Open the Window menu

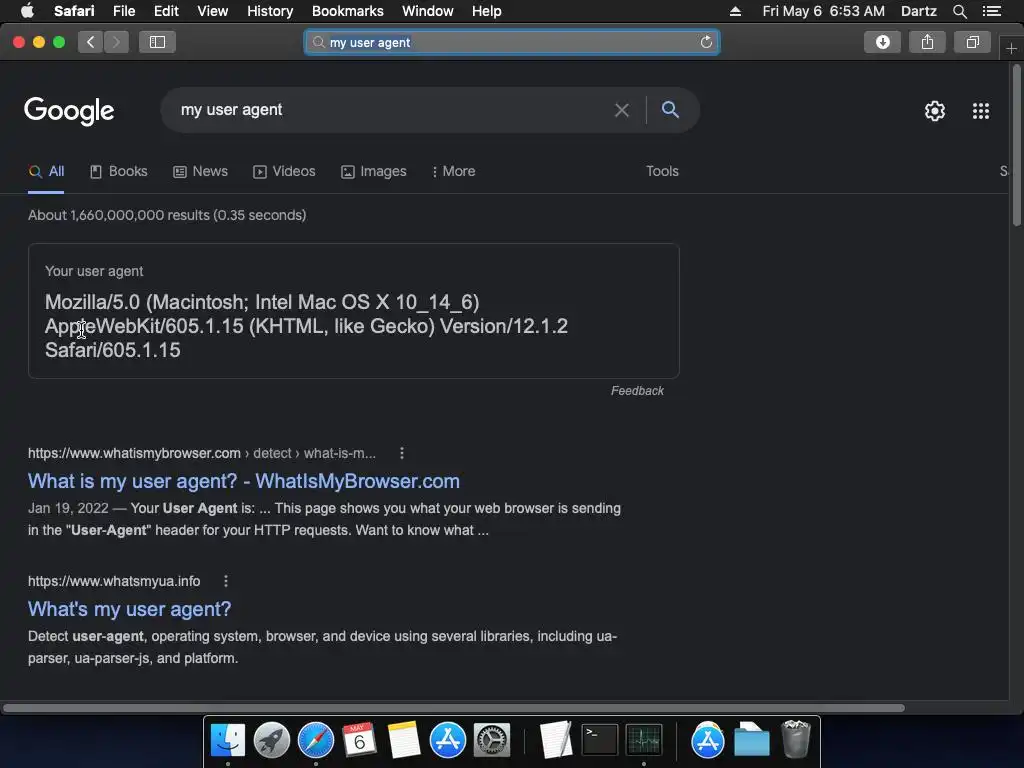coord(427,11)
